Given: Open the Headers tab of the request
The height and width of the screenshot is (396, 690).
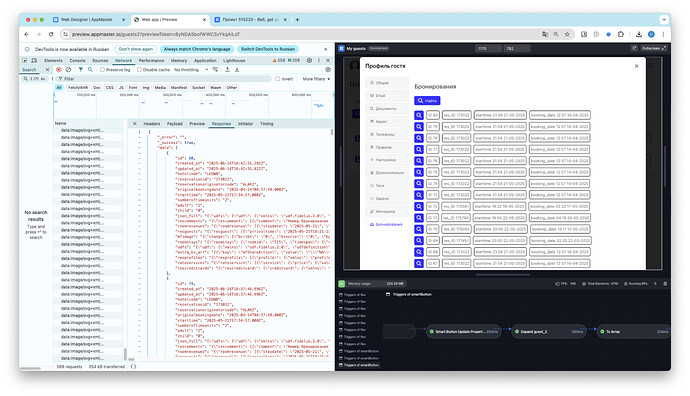Looking at the screenshot, I should [x=152, y=124].
